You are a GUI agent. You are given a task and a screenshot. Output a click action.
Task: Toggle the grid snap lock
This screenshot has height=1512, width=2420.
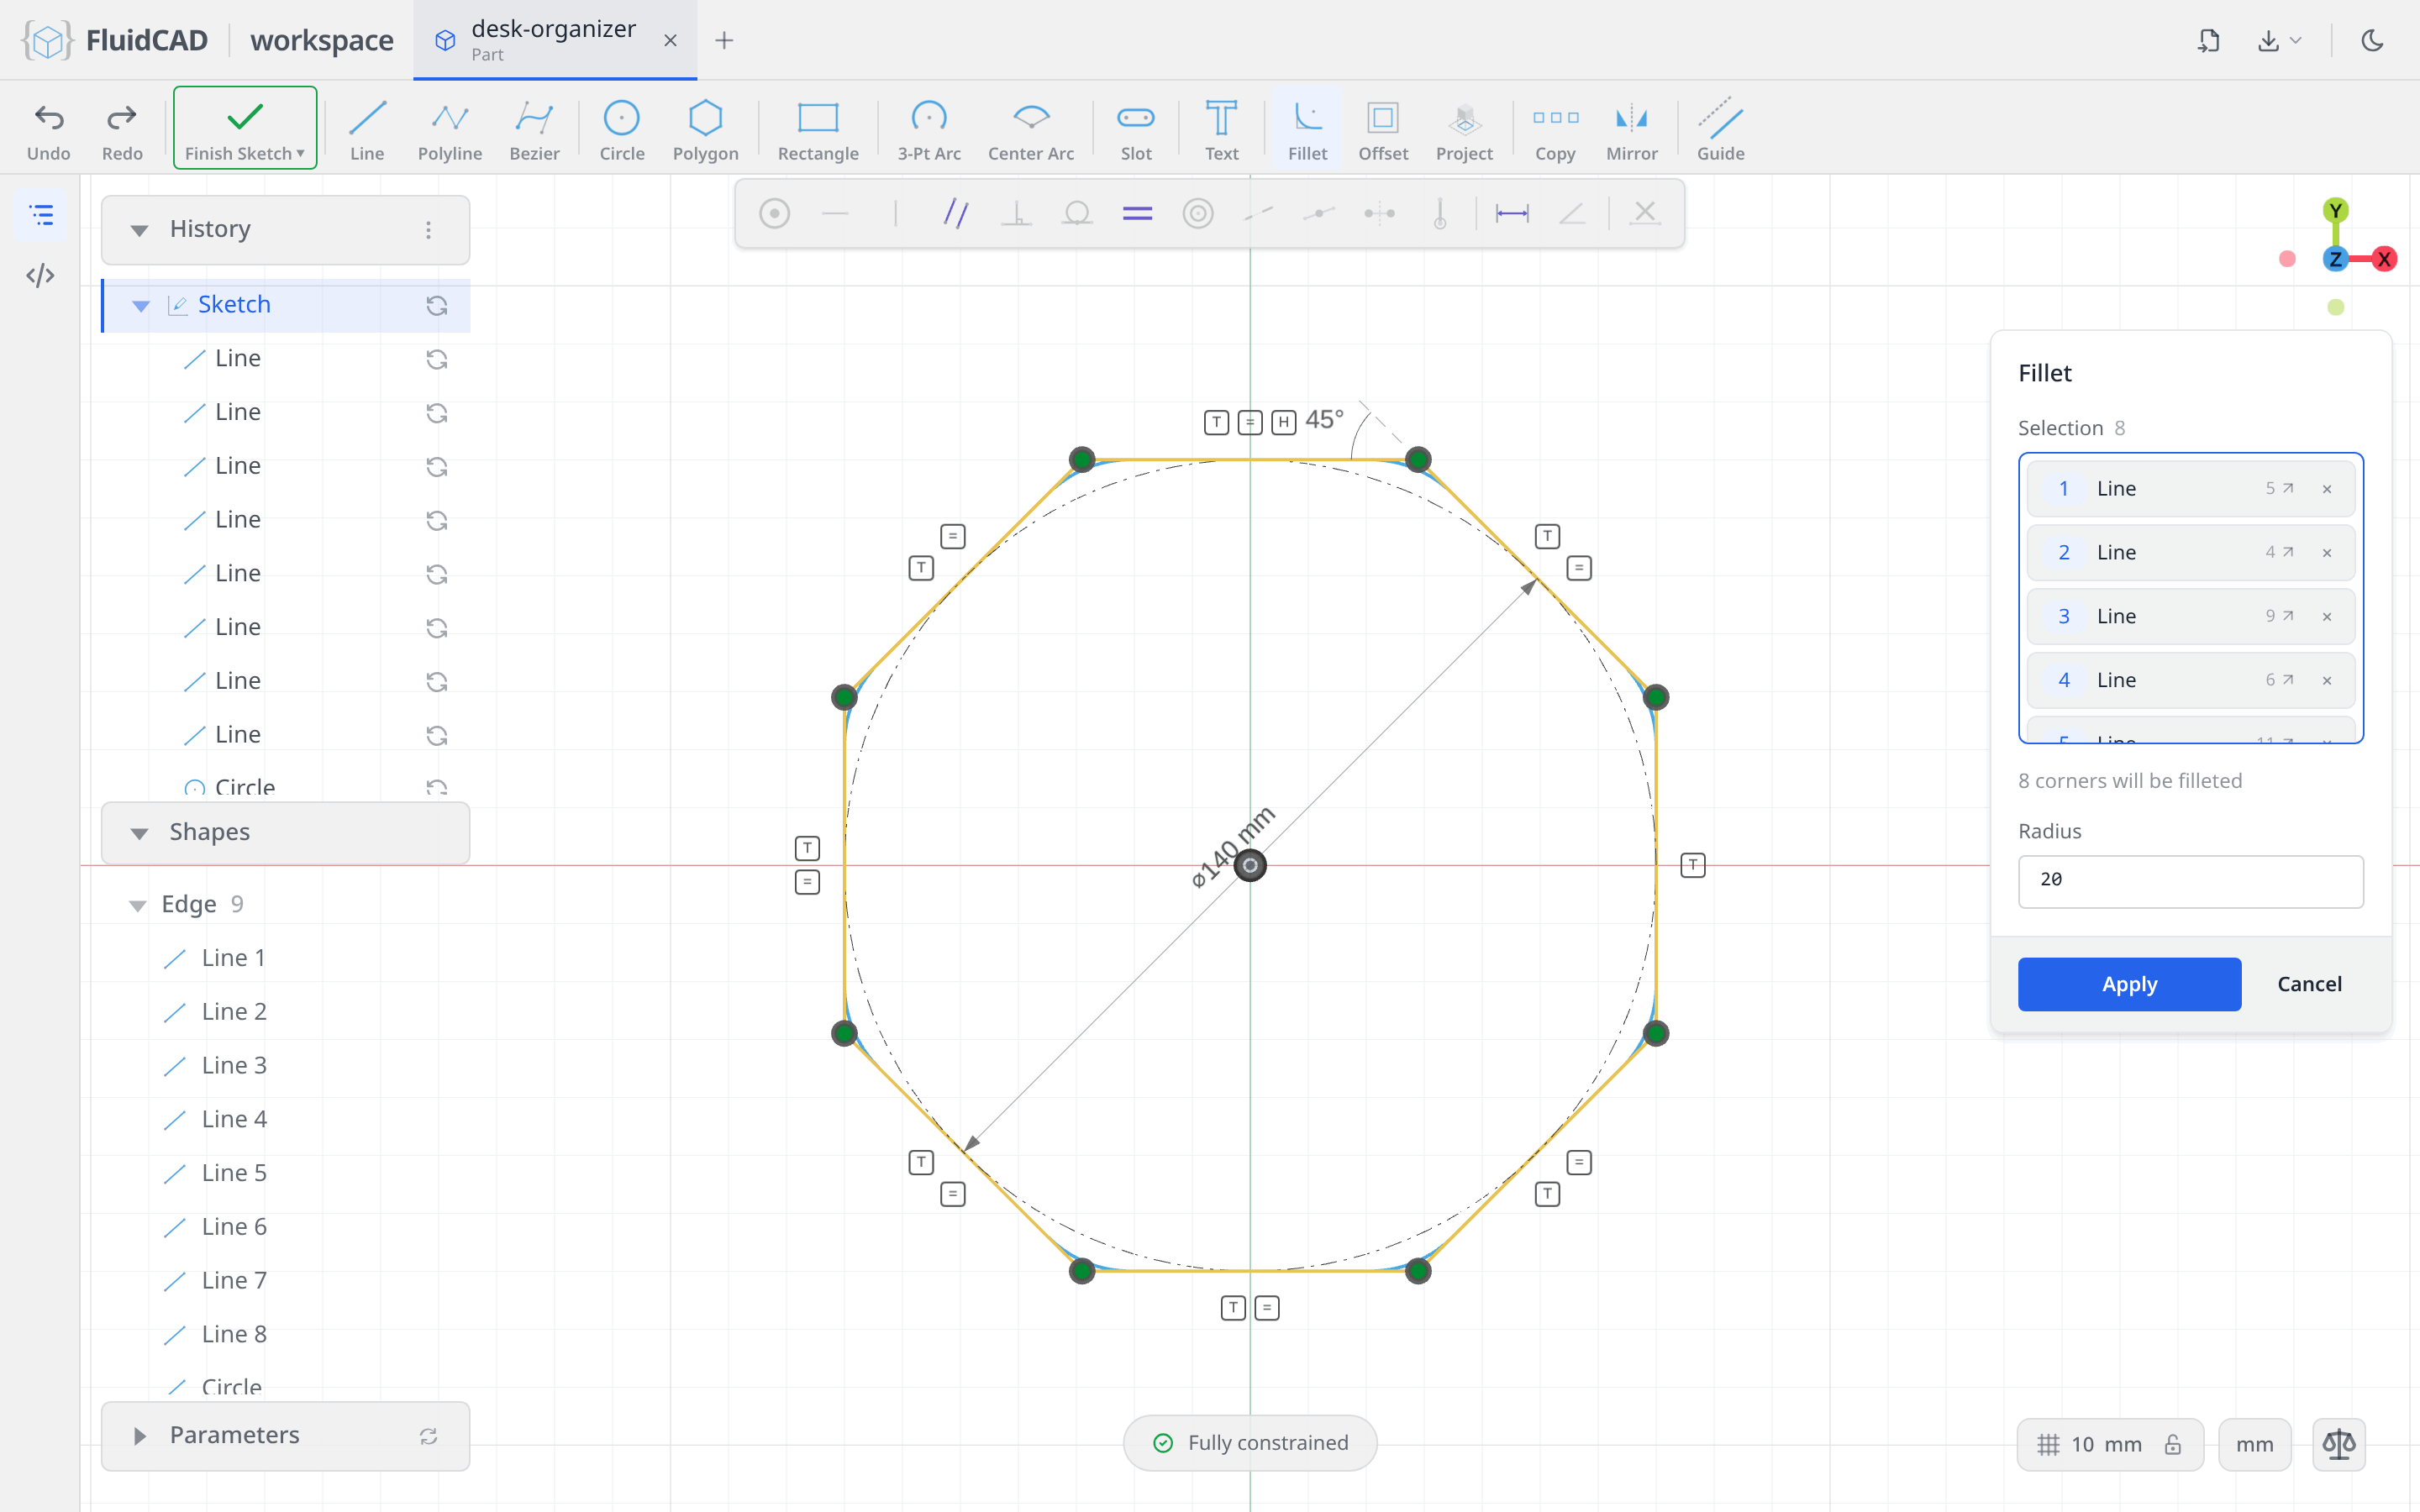pos(2173,1444)
